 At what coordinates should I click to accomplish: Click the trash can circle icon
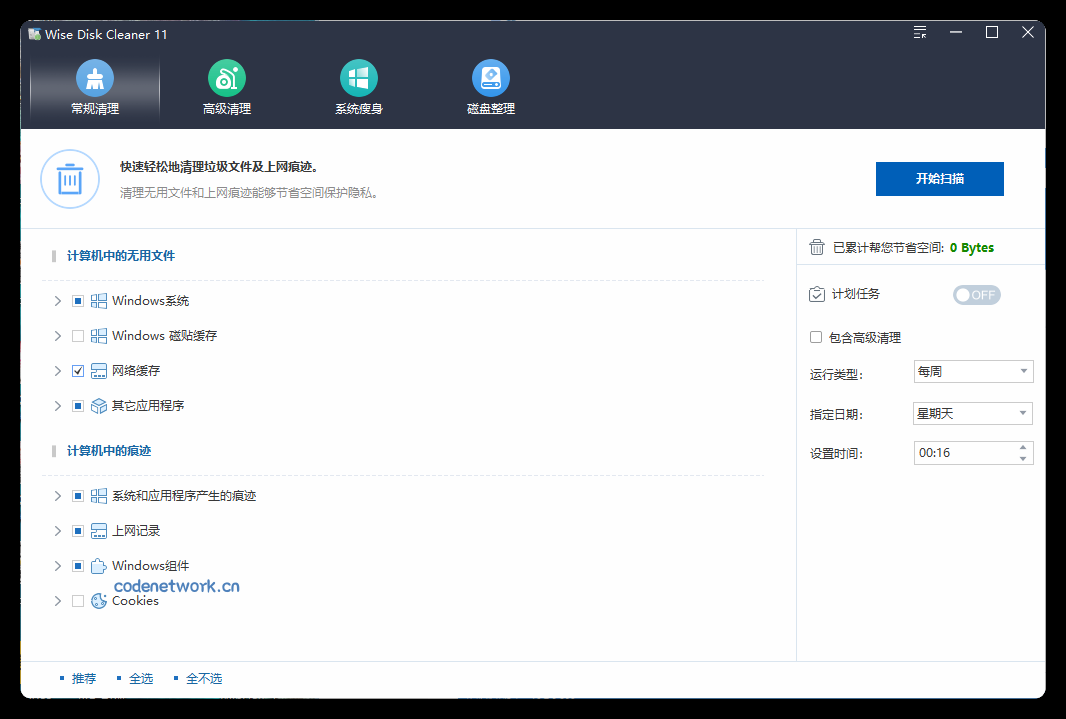point(70,179)
